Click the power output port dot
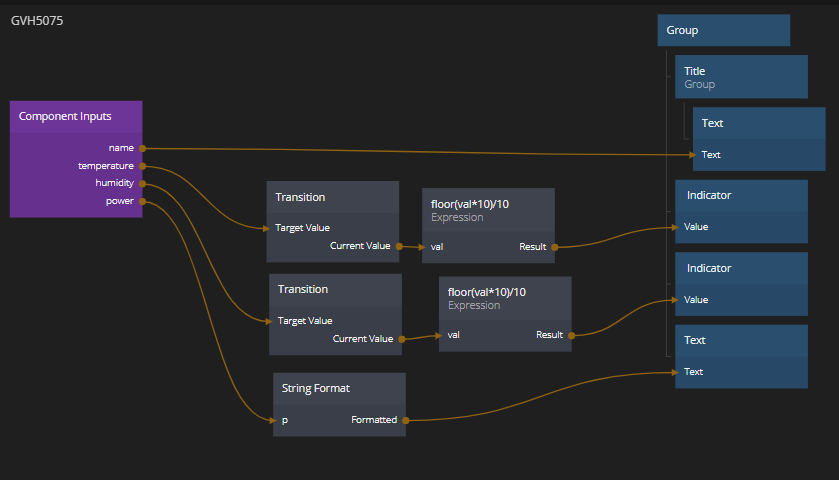 click(x=143, y=201)
